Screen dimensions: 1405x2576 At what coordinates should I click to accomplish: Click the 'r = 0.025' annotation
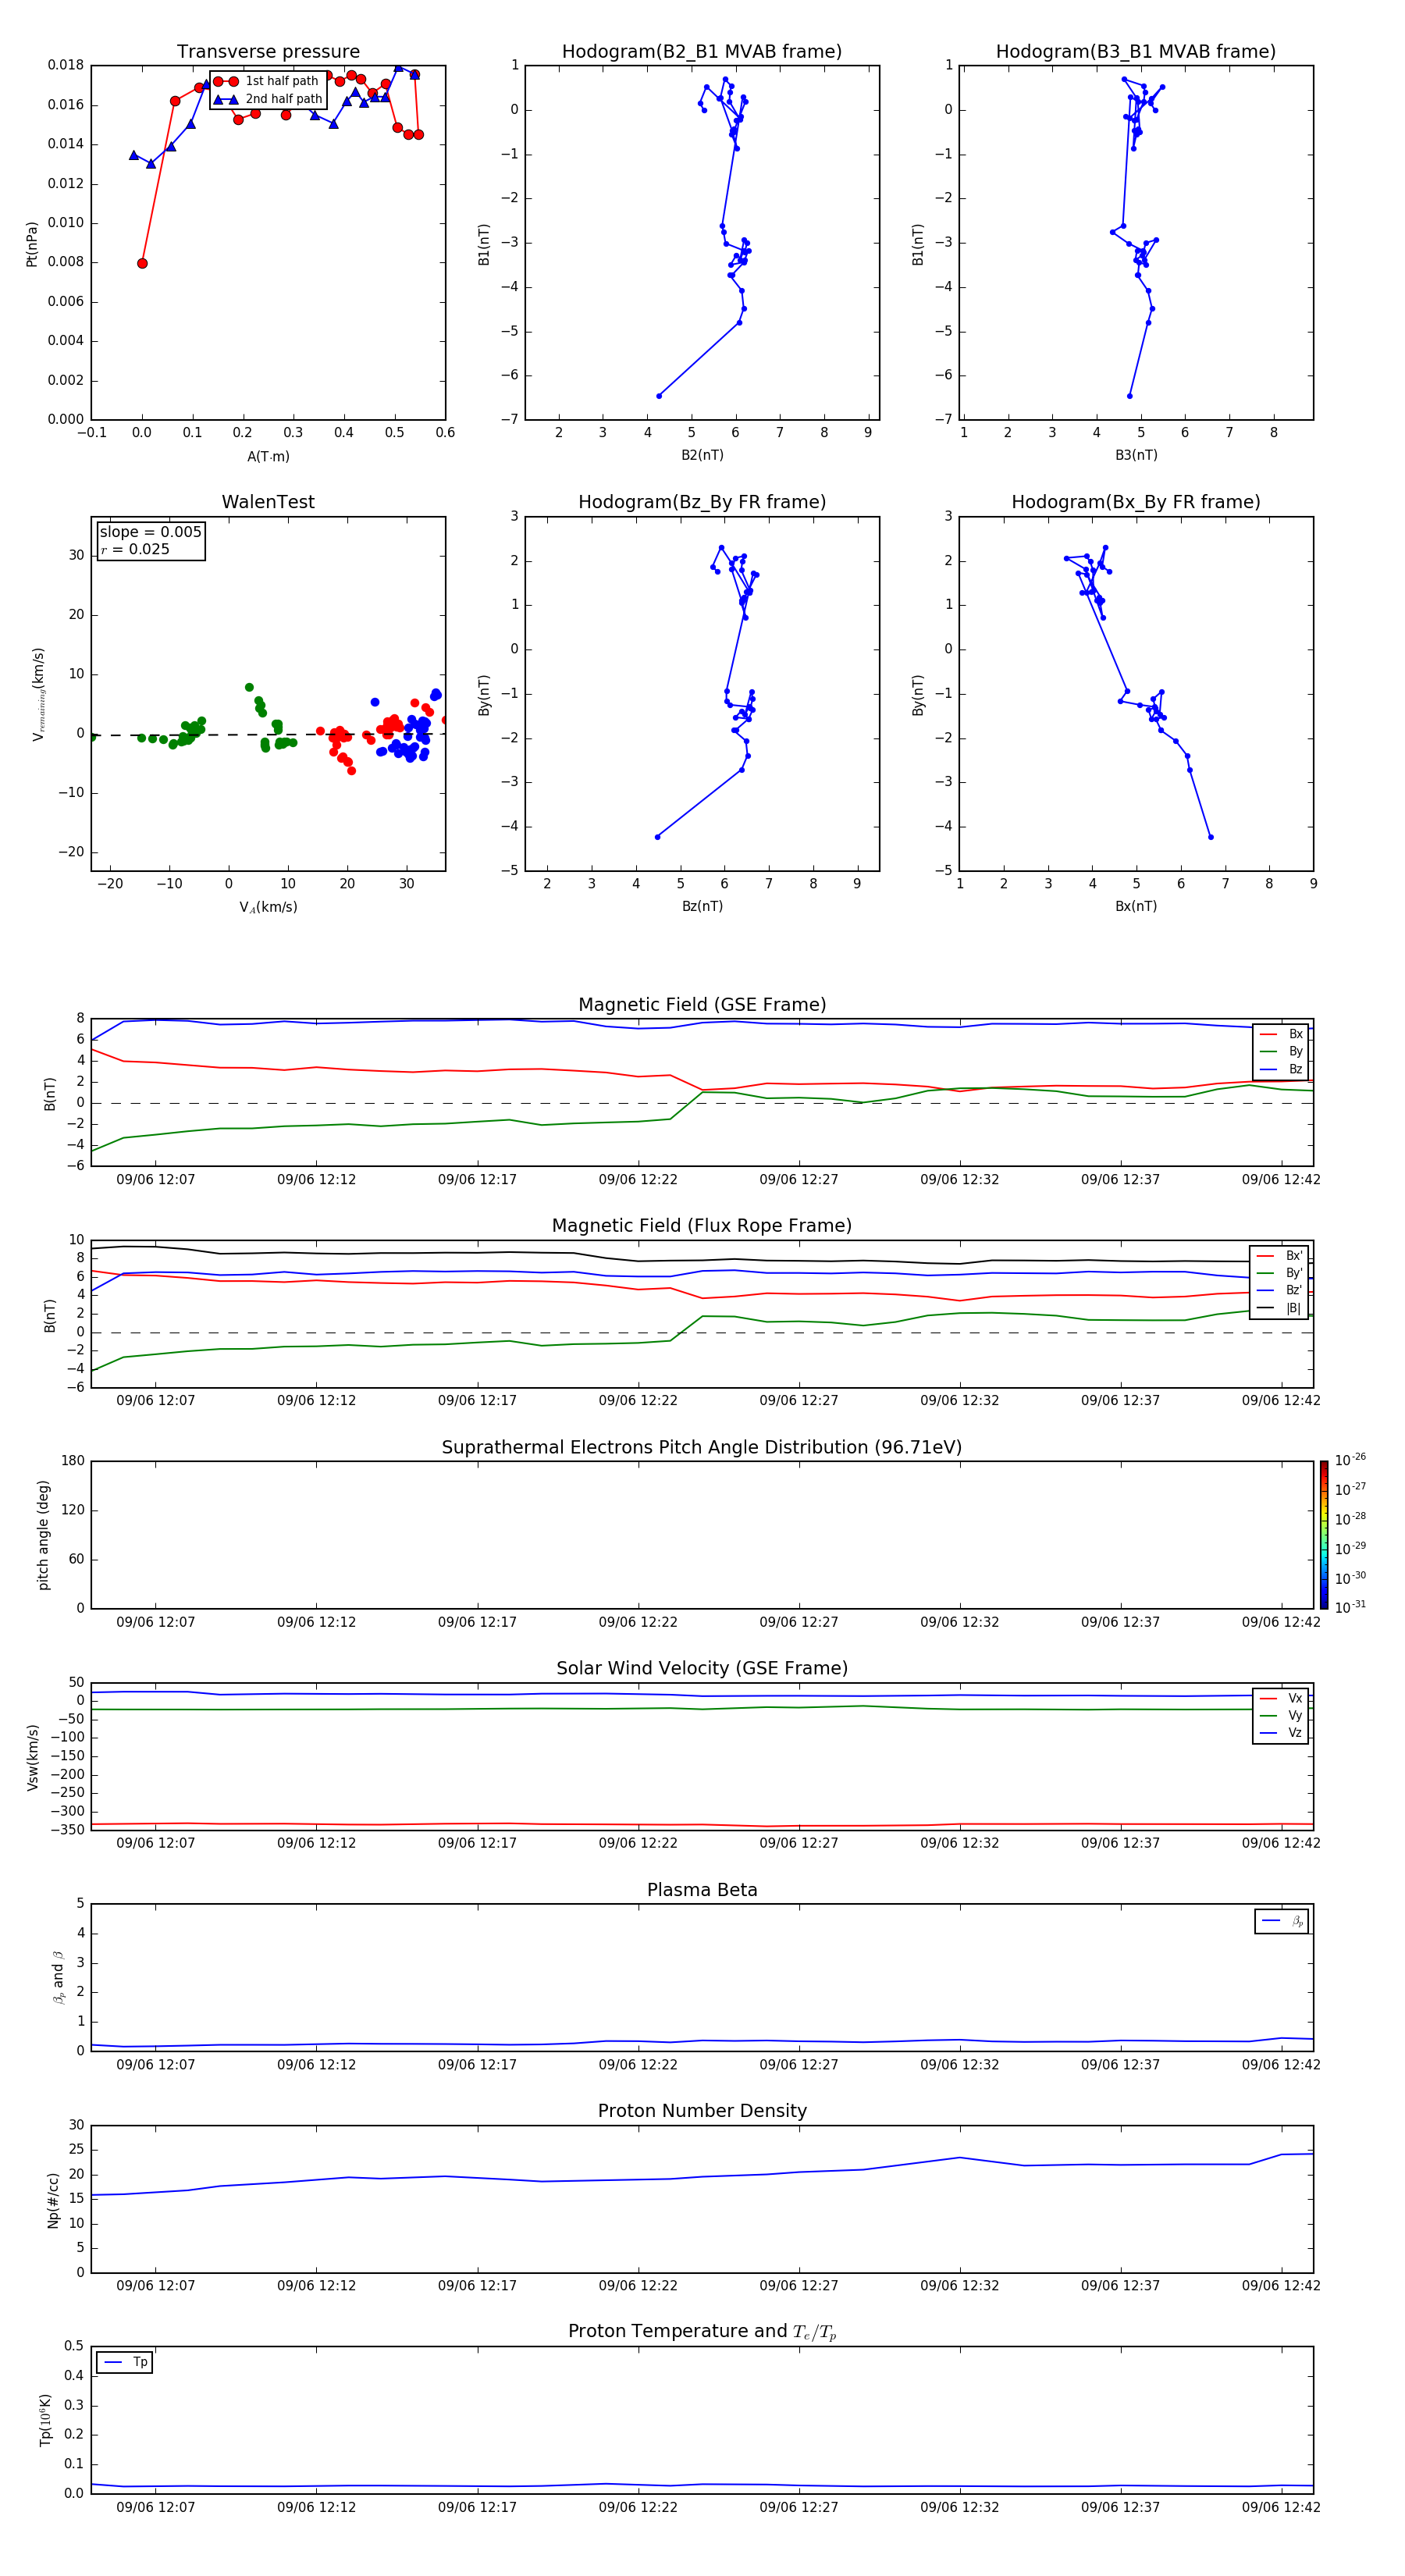tap(135, 550)
